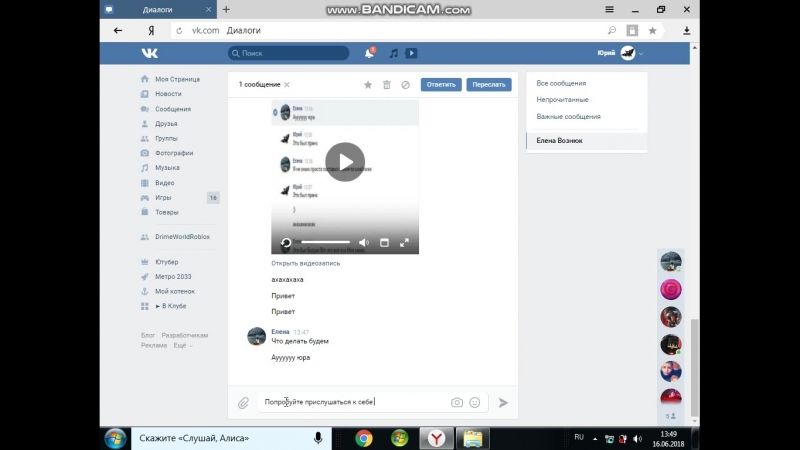Click the Реклама footer link

pyautogui.click(x=154, y=345)
